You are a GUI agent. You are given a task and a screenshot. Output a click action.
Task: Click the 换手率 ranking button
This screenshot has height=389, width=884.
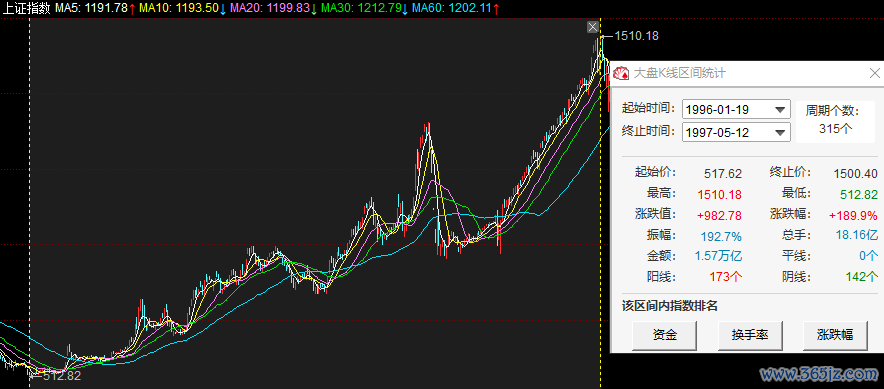coord(750,335)
